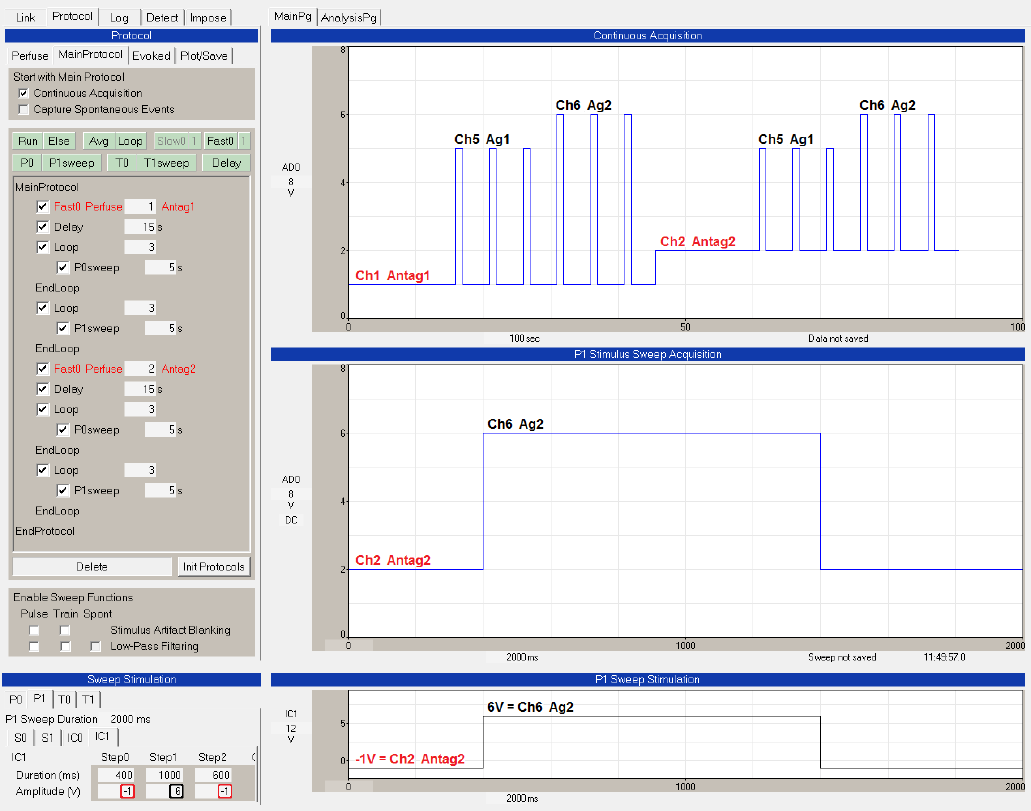Click the green Else command button
The height and width of the screenshot is (811, 1031).
59,142
